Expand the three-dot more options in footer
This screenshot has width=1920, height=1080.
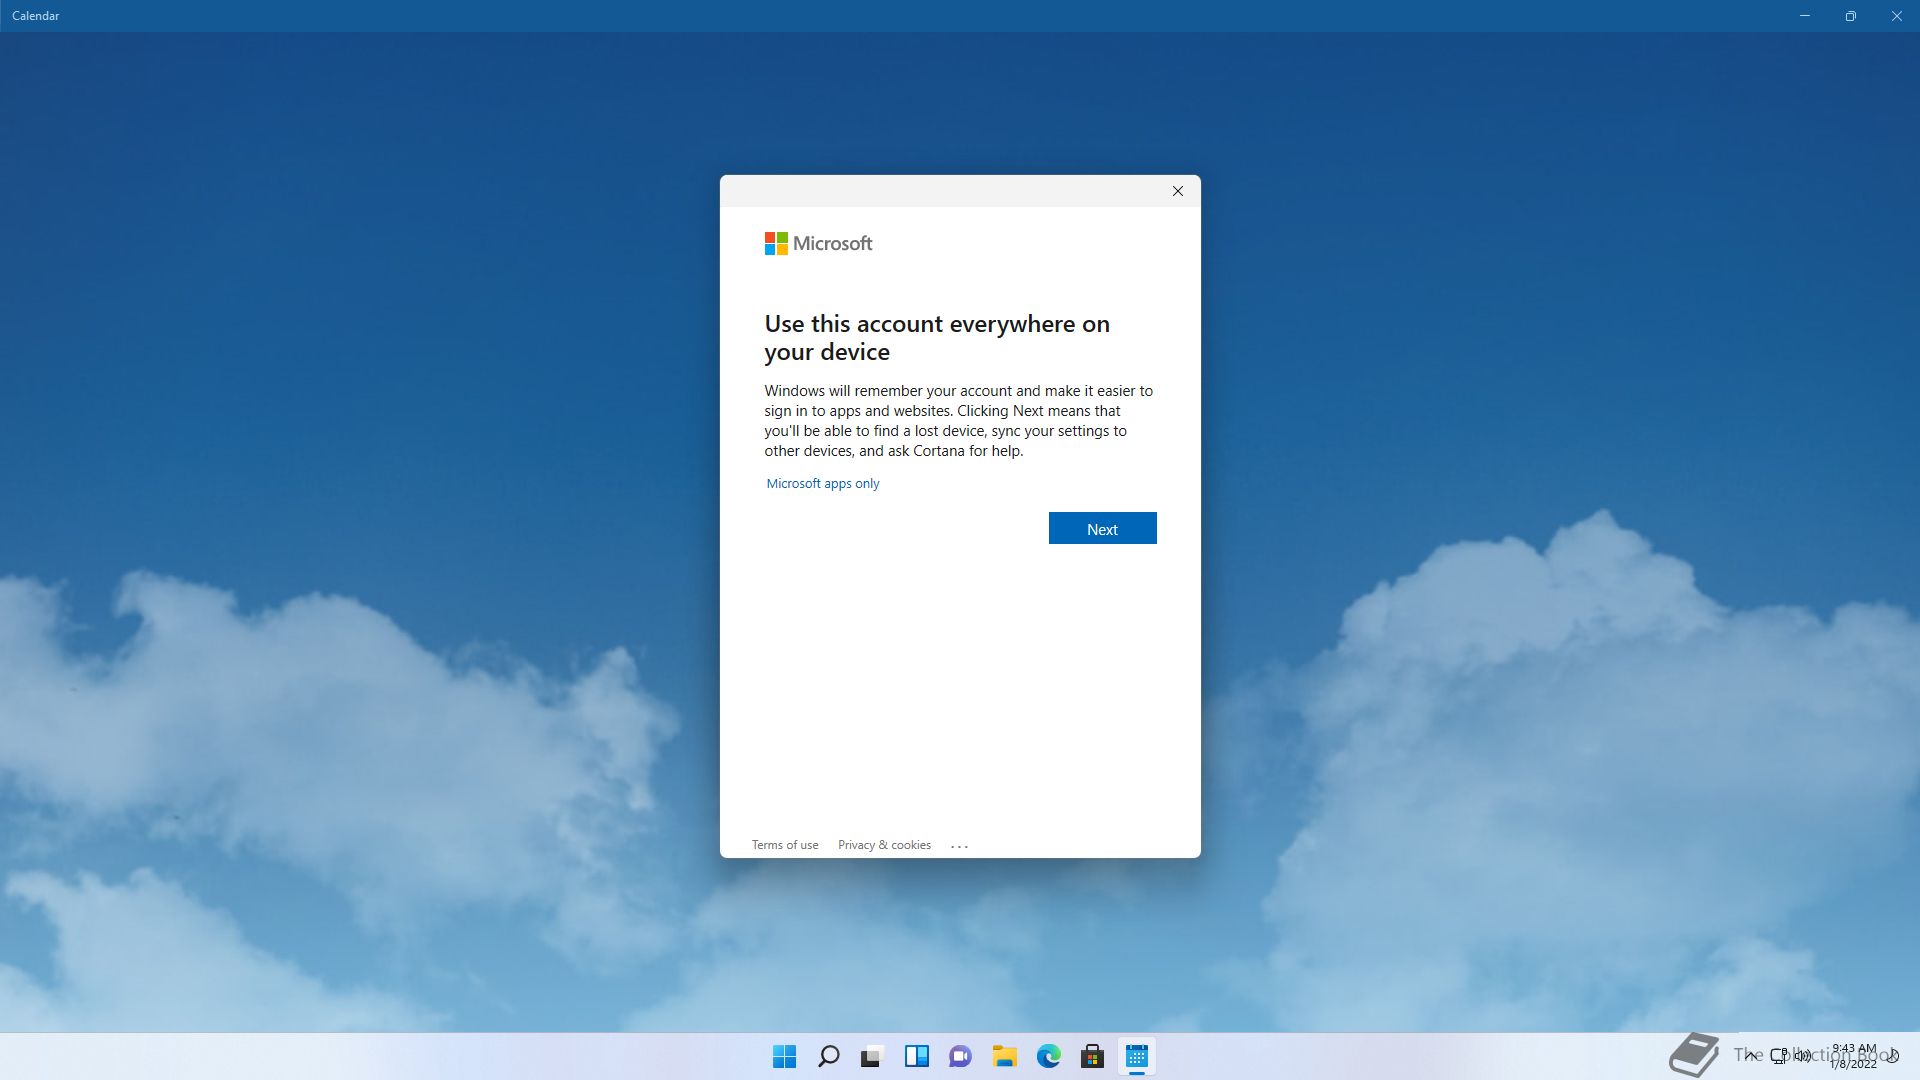tap(959, 847)
